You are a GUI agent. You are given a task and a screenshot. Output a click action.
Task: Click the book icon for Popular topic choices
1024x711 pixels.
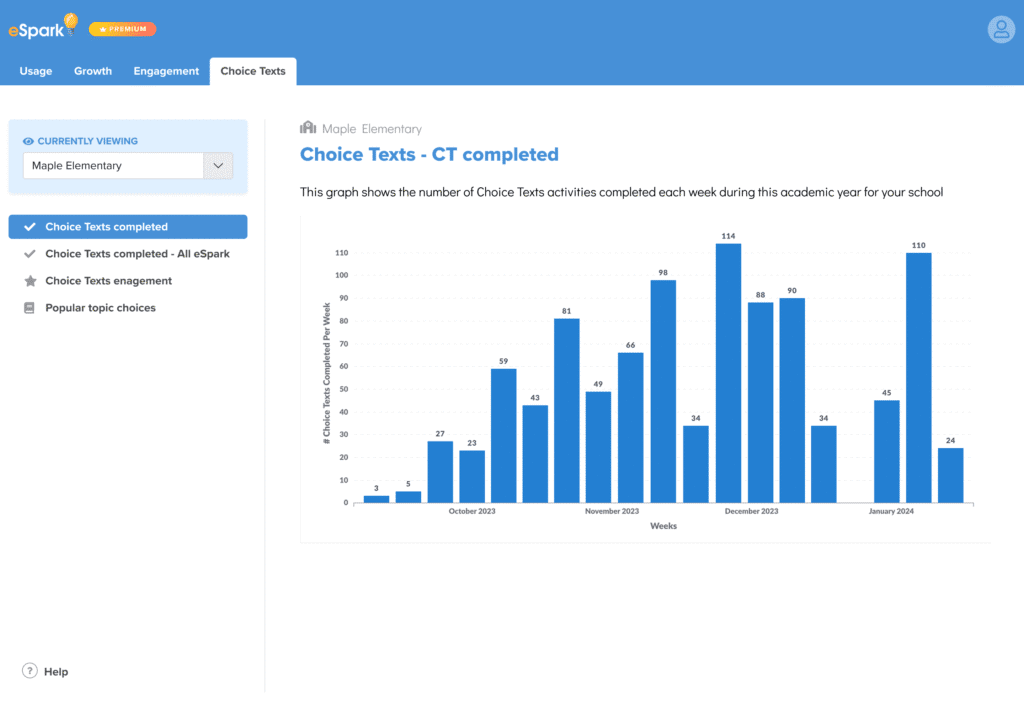tap(30, 308)
